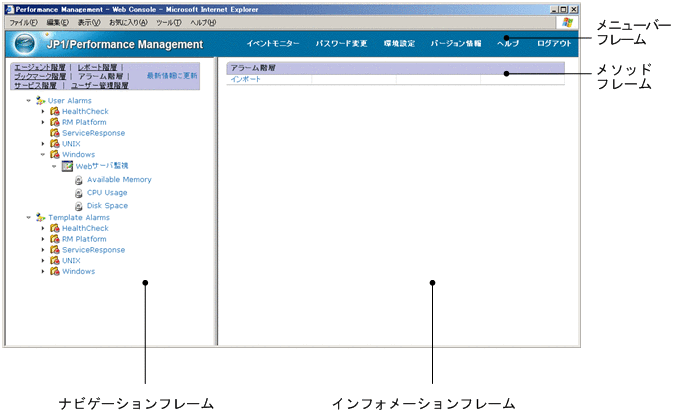673x416 pixels.
Task: Open 環境設定 in the blue menu bar
Action: pyautogui.click(x=399, y=43)
